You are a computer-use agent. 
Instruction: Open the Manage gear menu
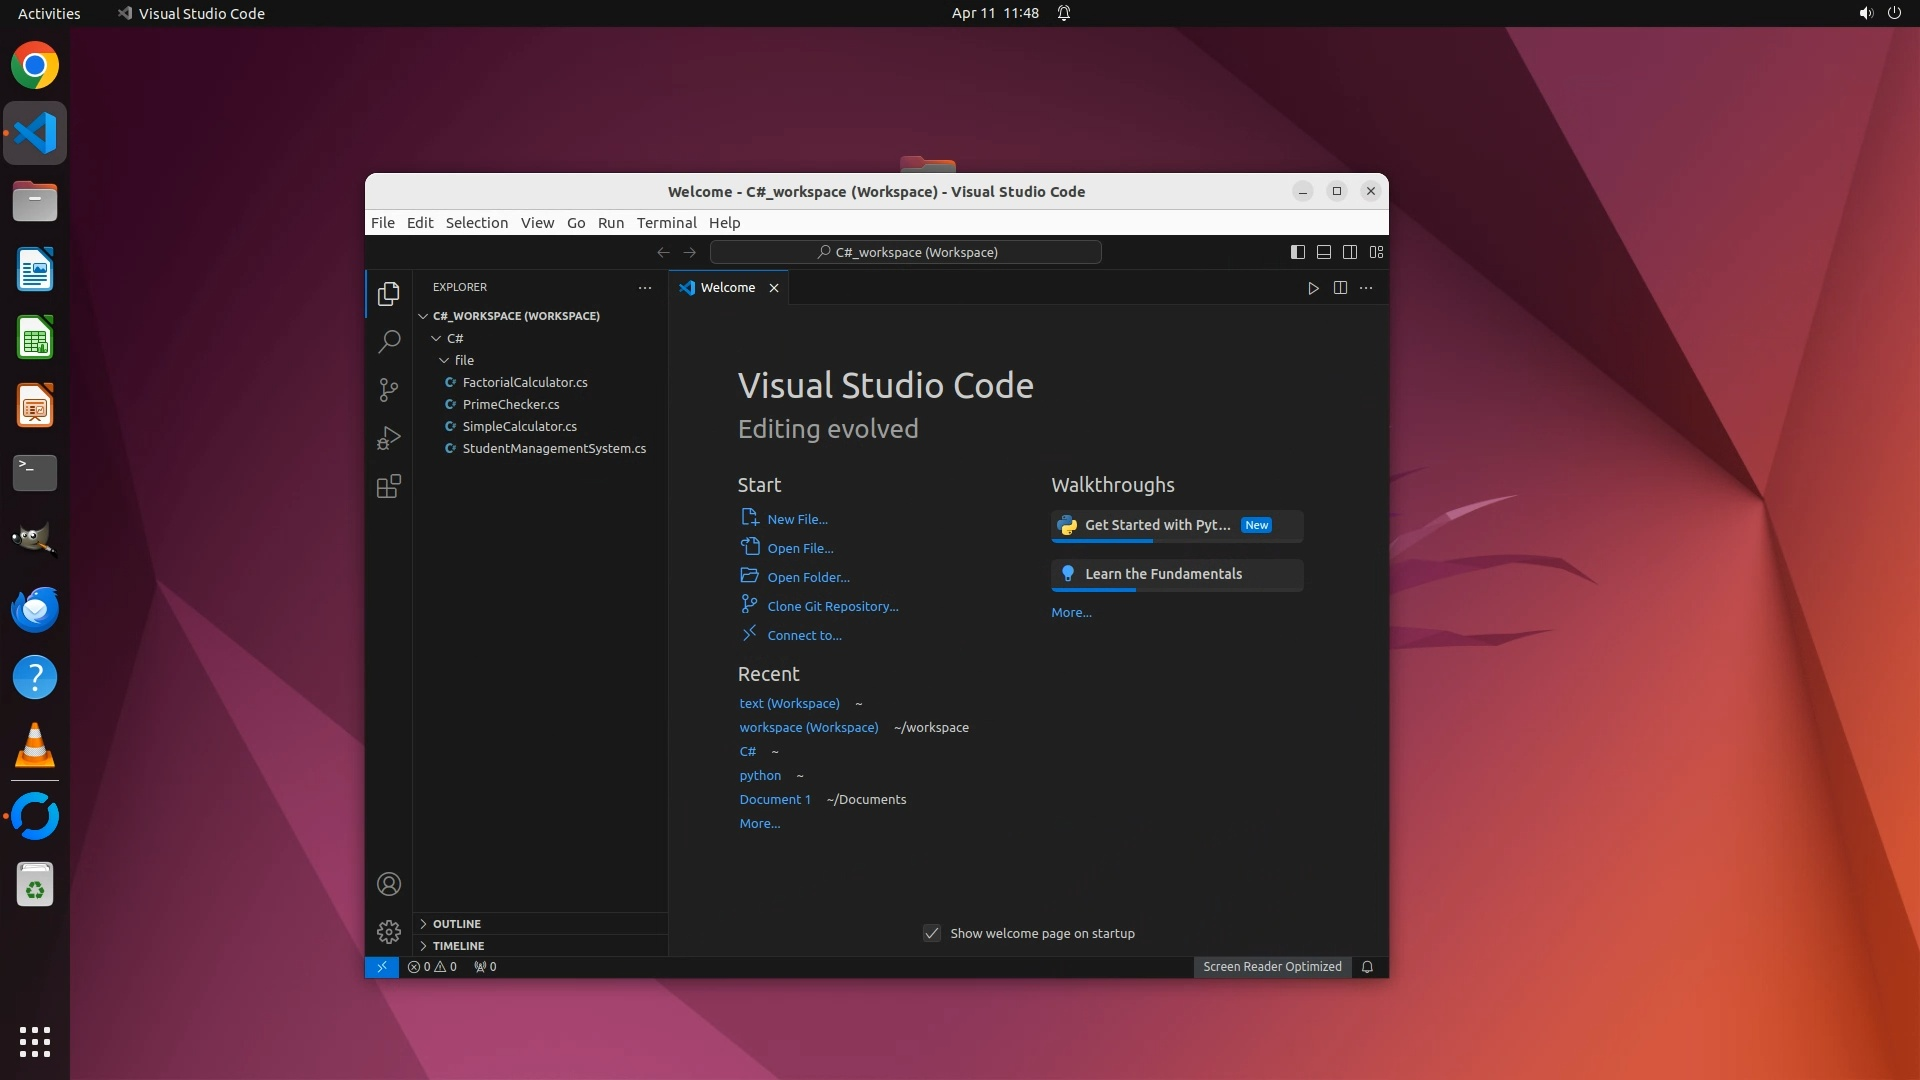coord(389,932)
